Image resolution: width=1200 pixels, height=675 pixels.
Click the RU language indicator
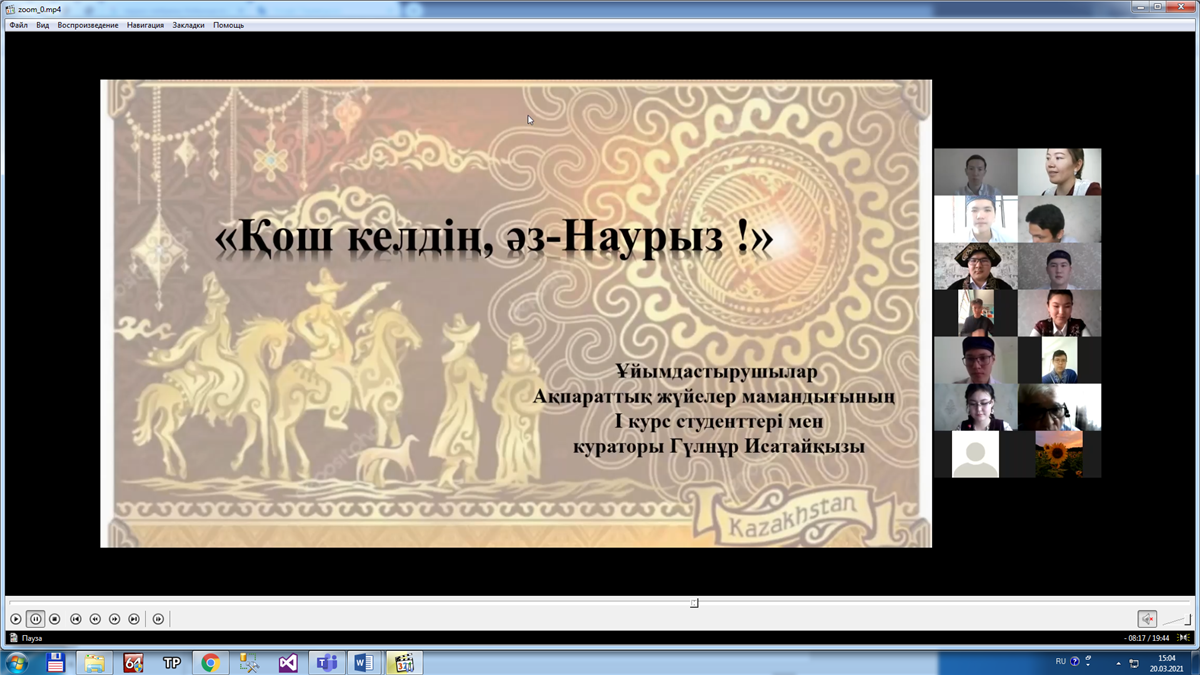coord(1060,662)
